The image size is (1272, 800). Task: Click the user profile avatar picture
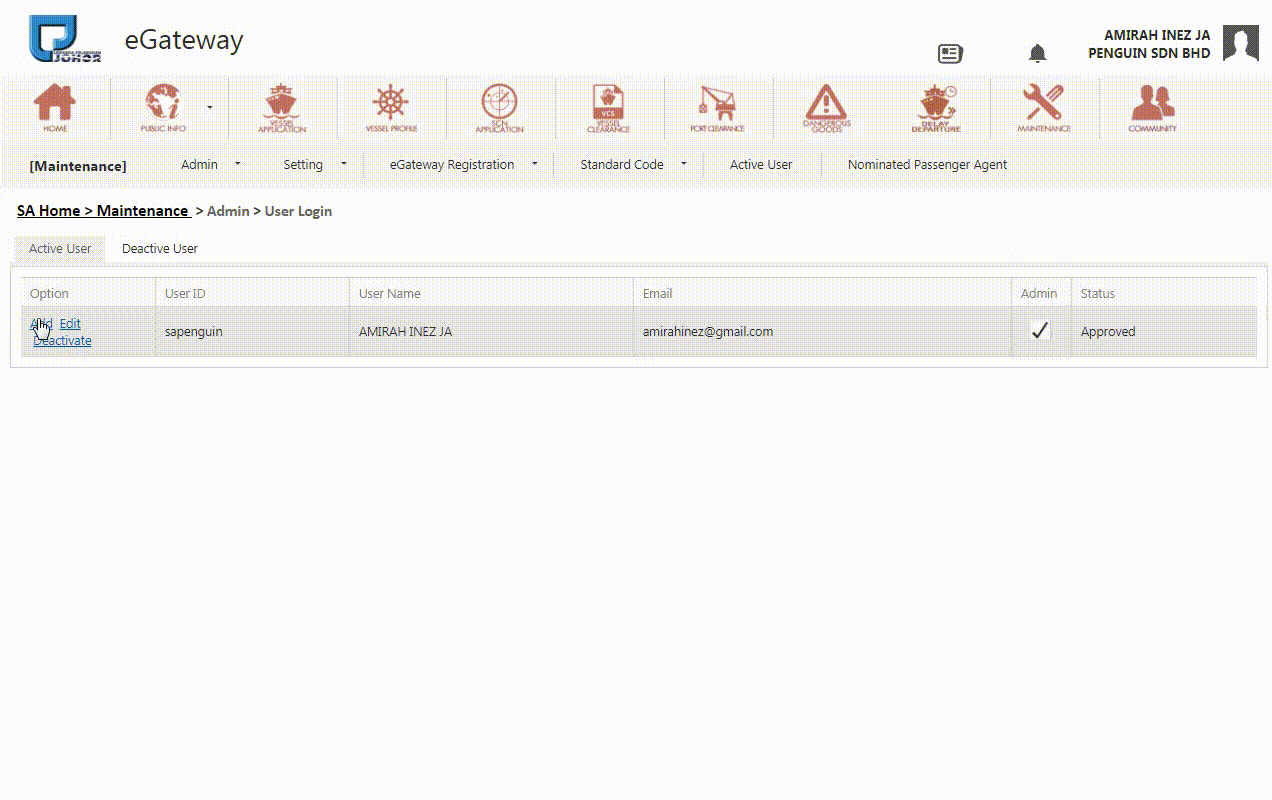(x=1241, y=44)
